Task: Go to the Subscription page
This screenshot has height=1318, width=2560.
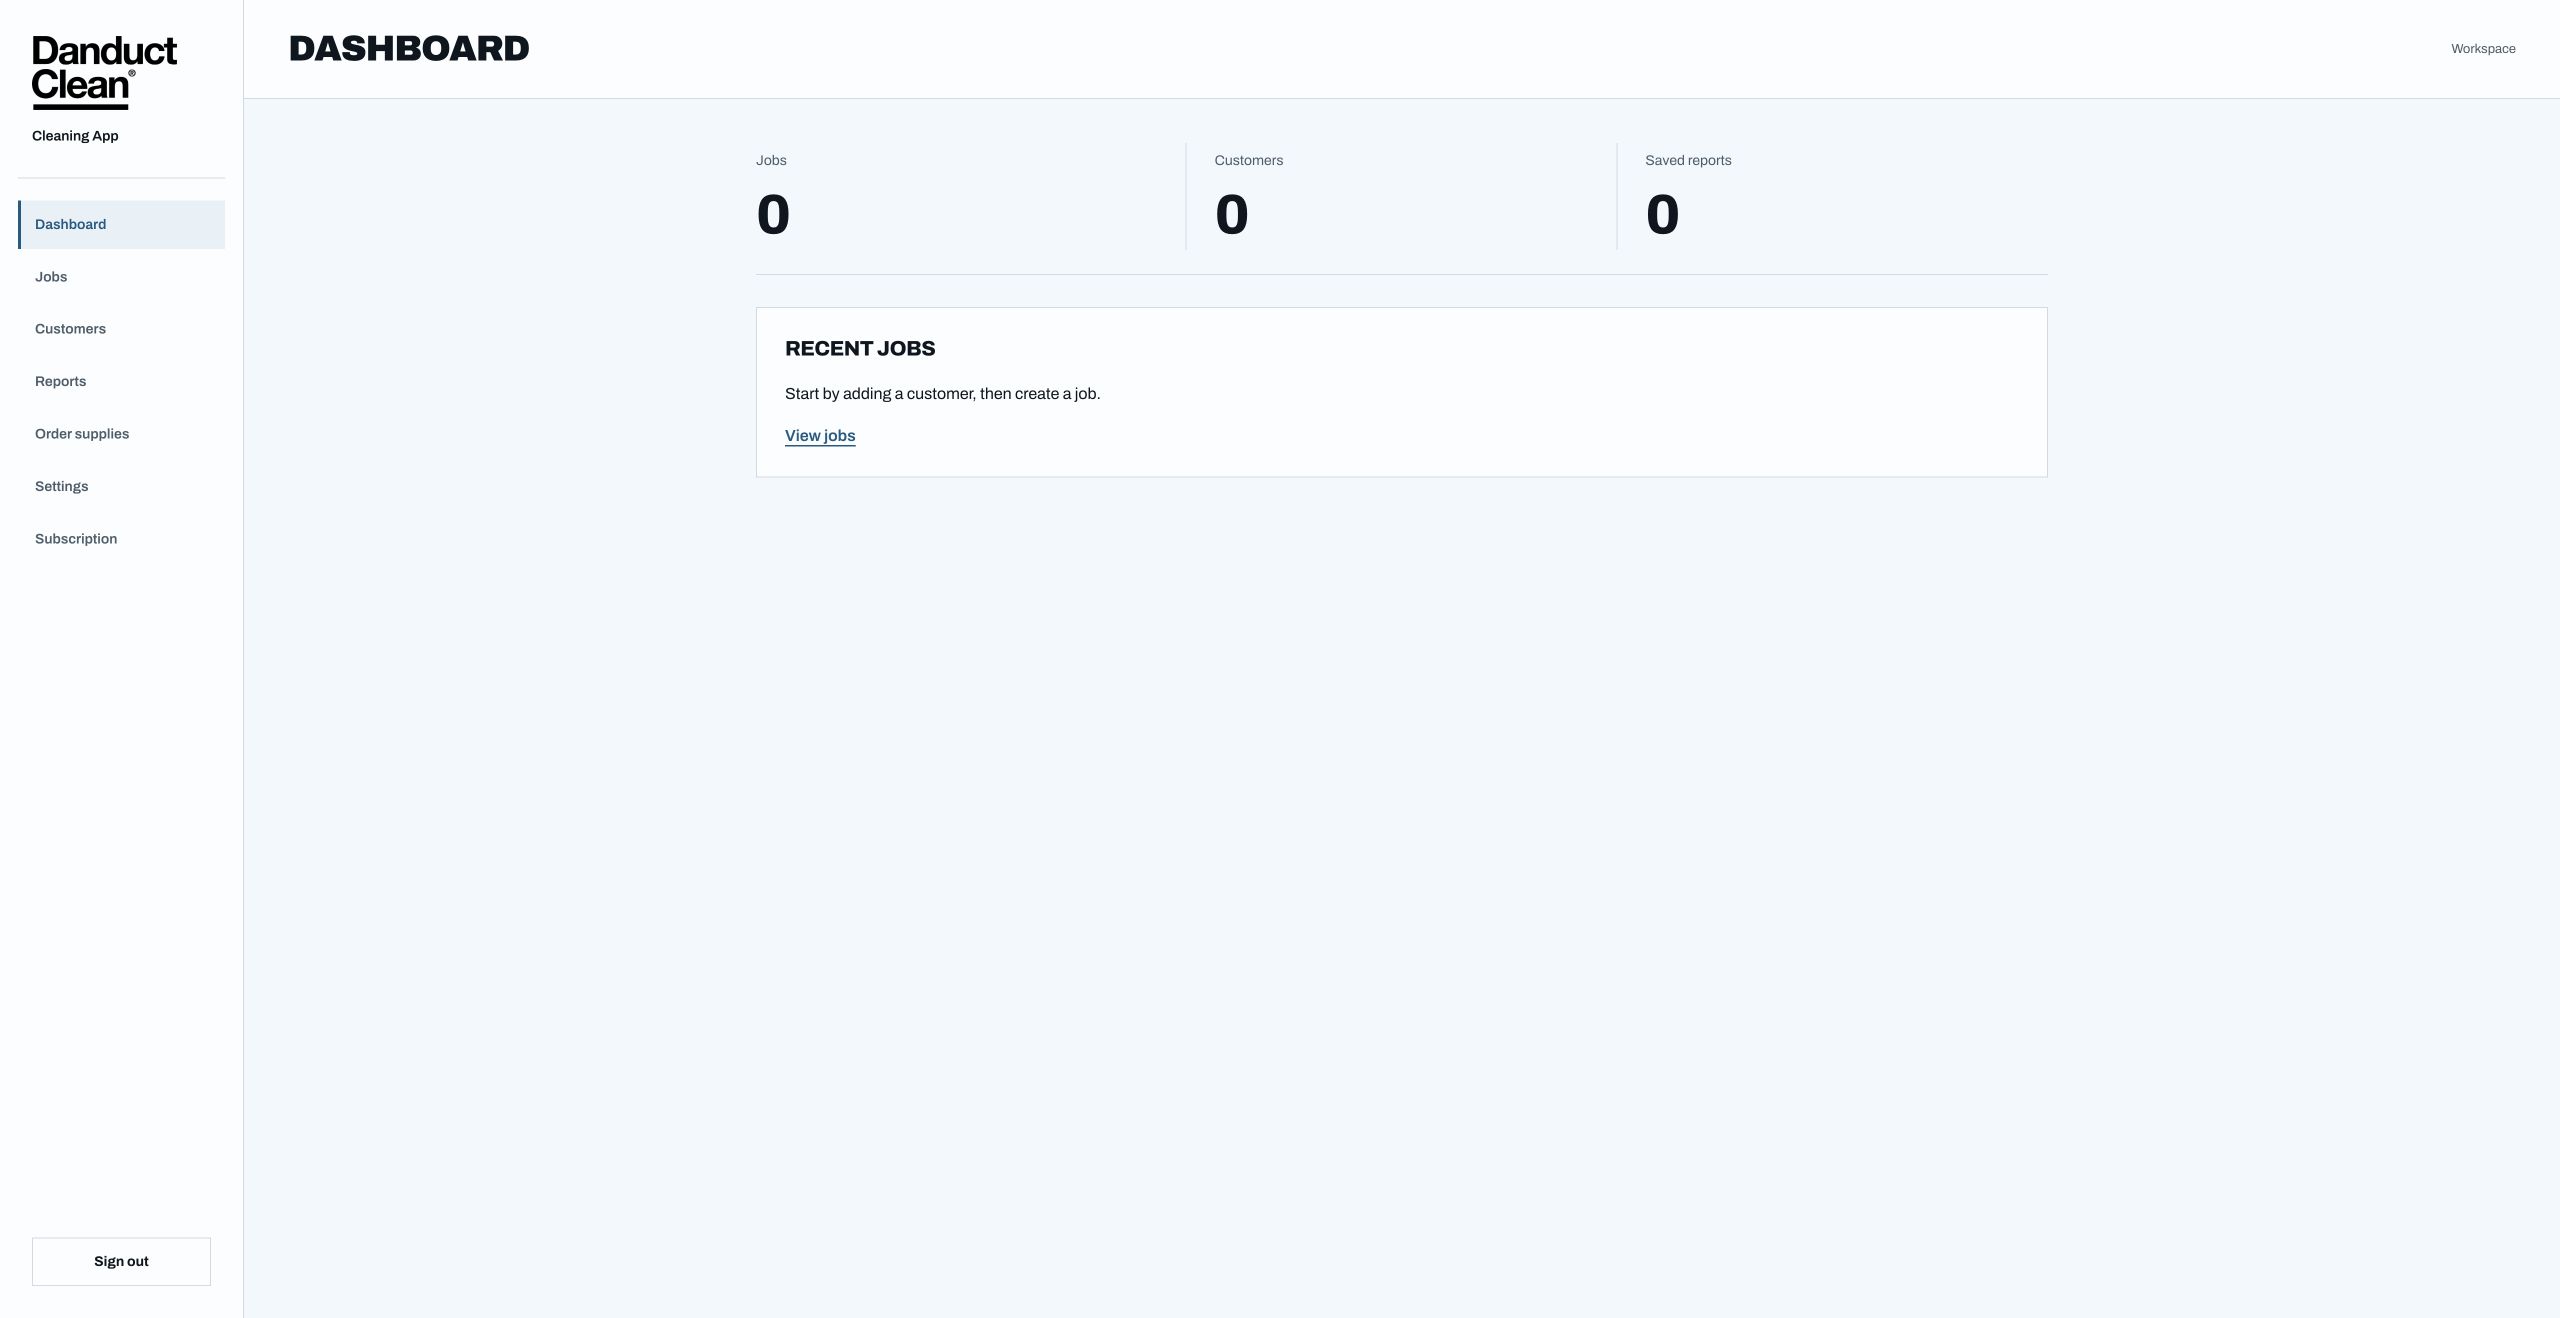Action: [121, 539]
